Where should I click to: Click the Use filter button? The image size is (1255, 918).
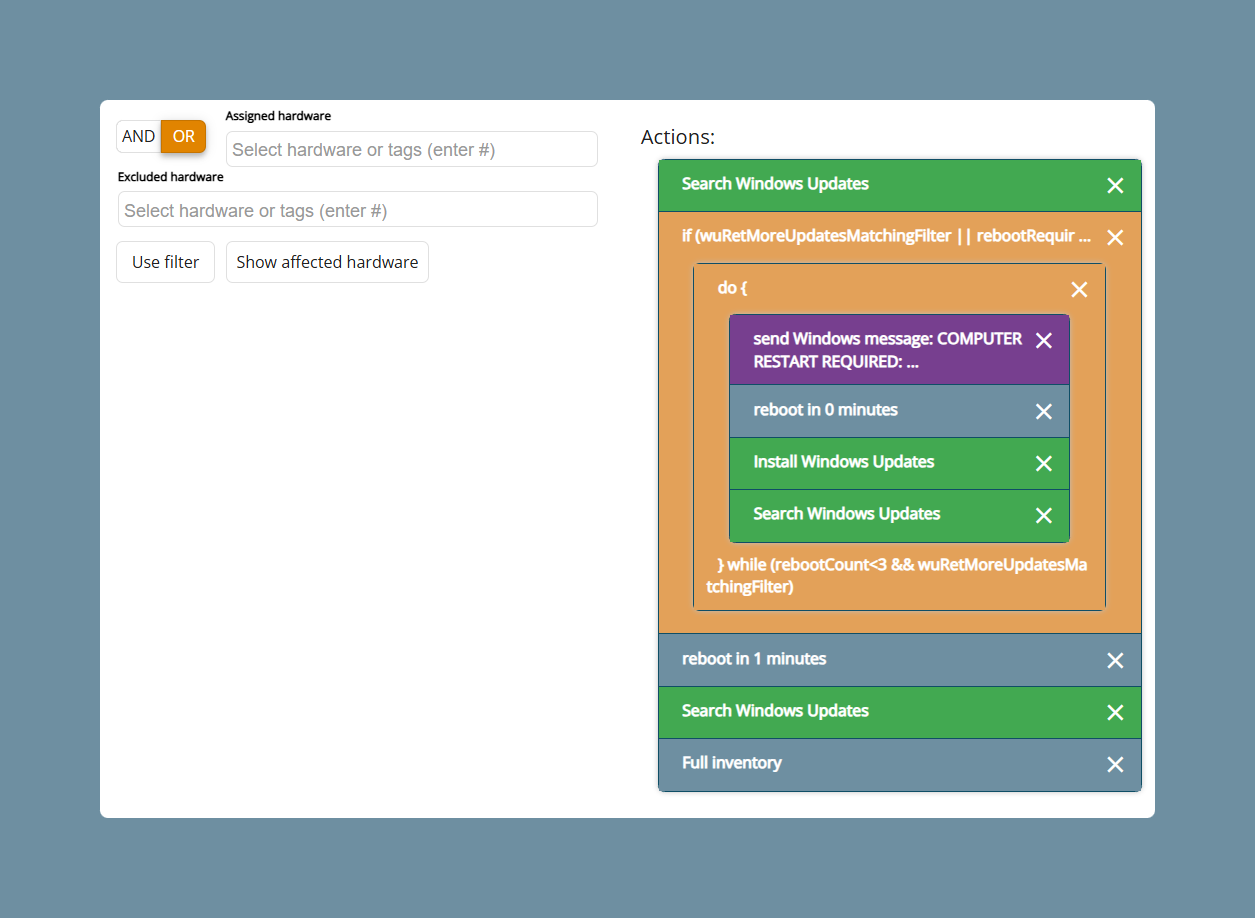[166, 262]
